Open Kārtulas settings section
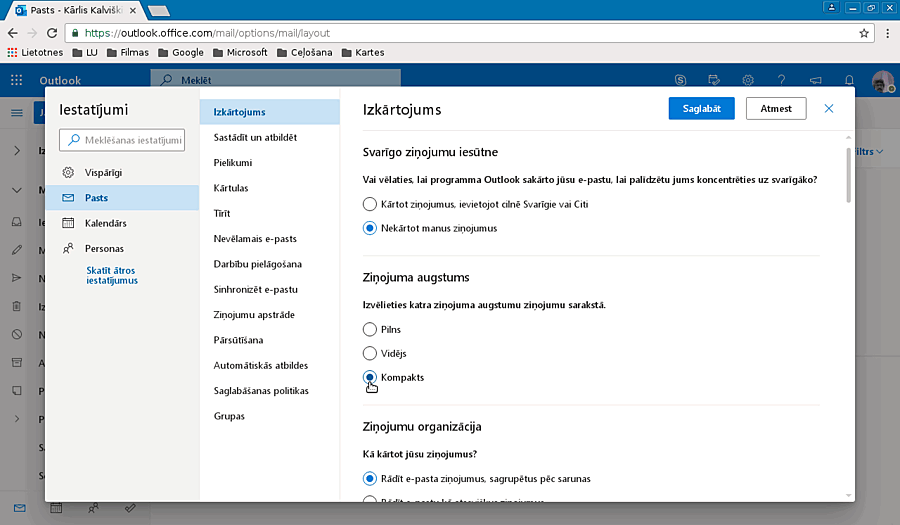This screenshot has height=525, width=900. click(x=270, y=188)
